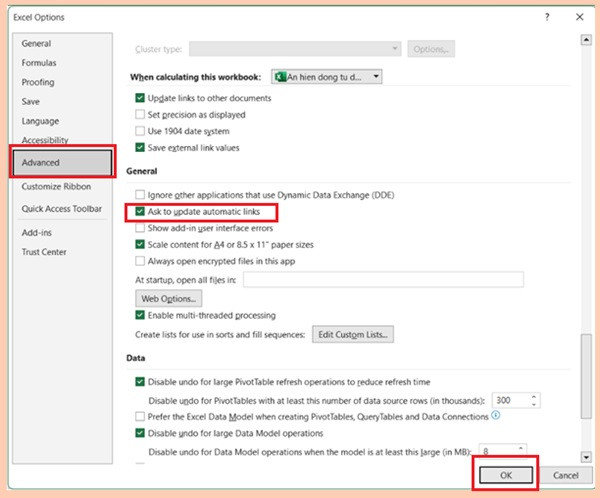Click the greyed Options... button
This screenshot has width=600, height=498.
click(x=431, y=49)
